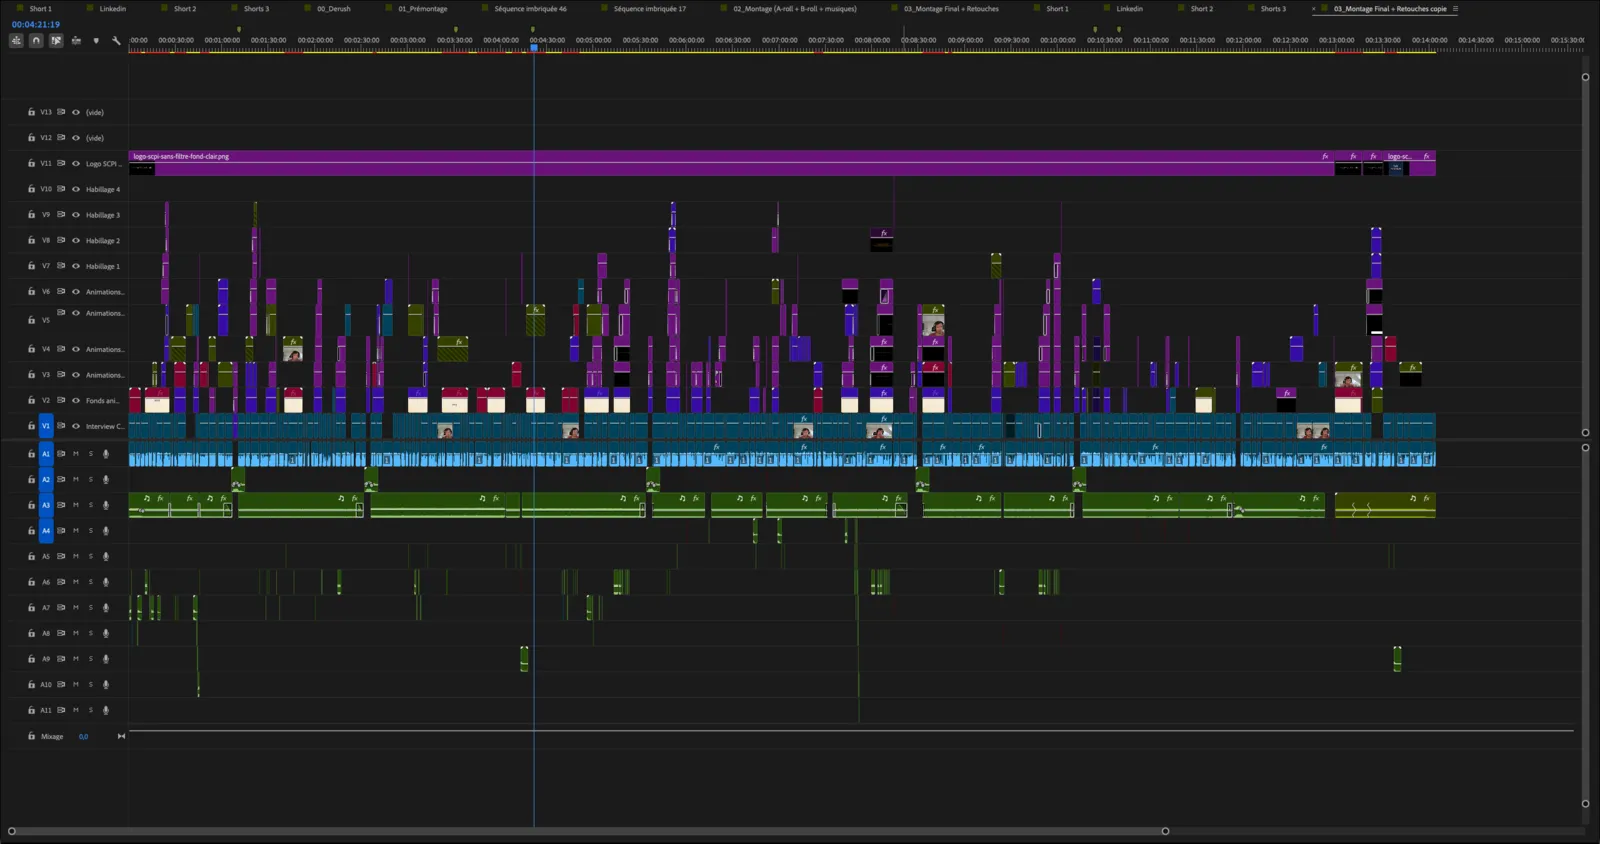Viewport: 1600px width, 844px height.
Task: Click the Fonds ani... track label on V2
Action: click(103, 400)
